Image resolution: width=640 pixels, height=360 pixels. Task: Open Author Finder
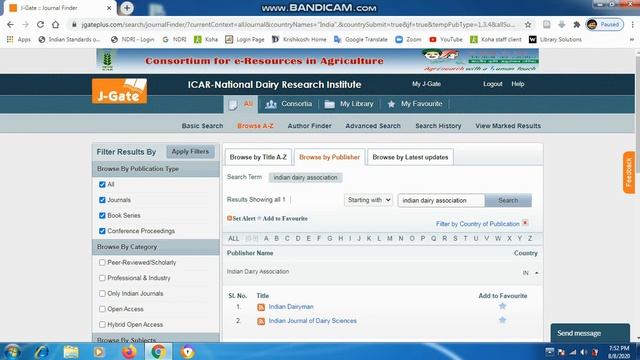pos(309,126)
